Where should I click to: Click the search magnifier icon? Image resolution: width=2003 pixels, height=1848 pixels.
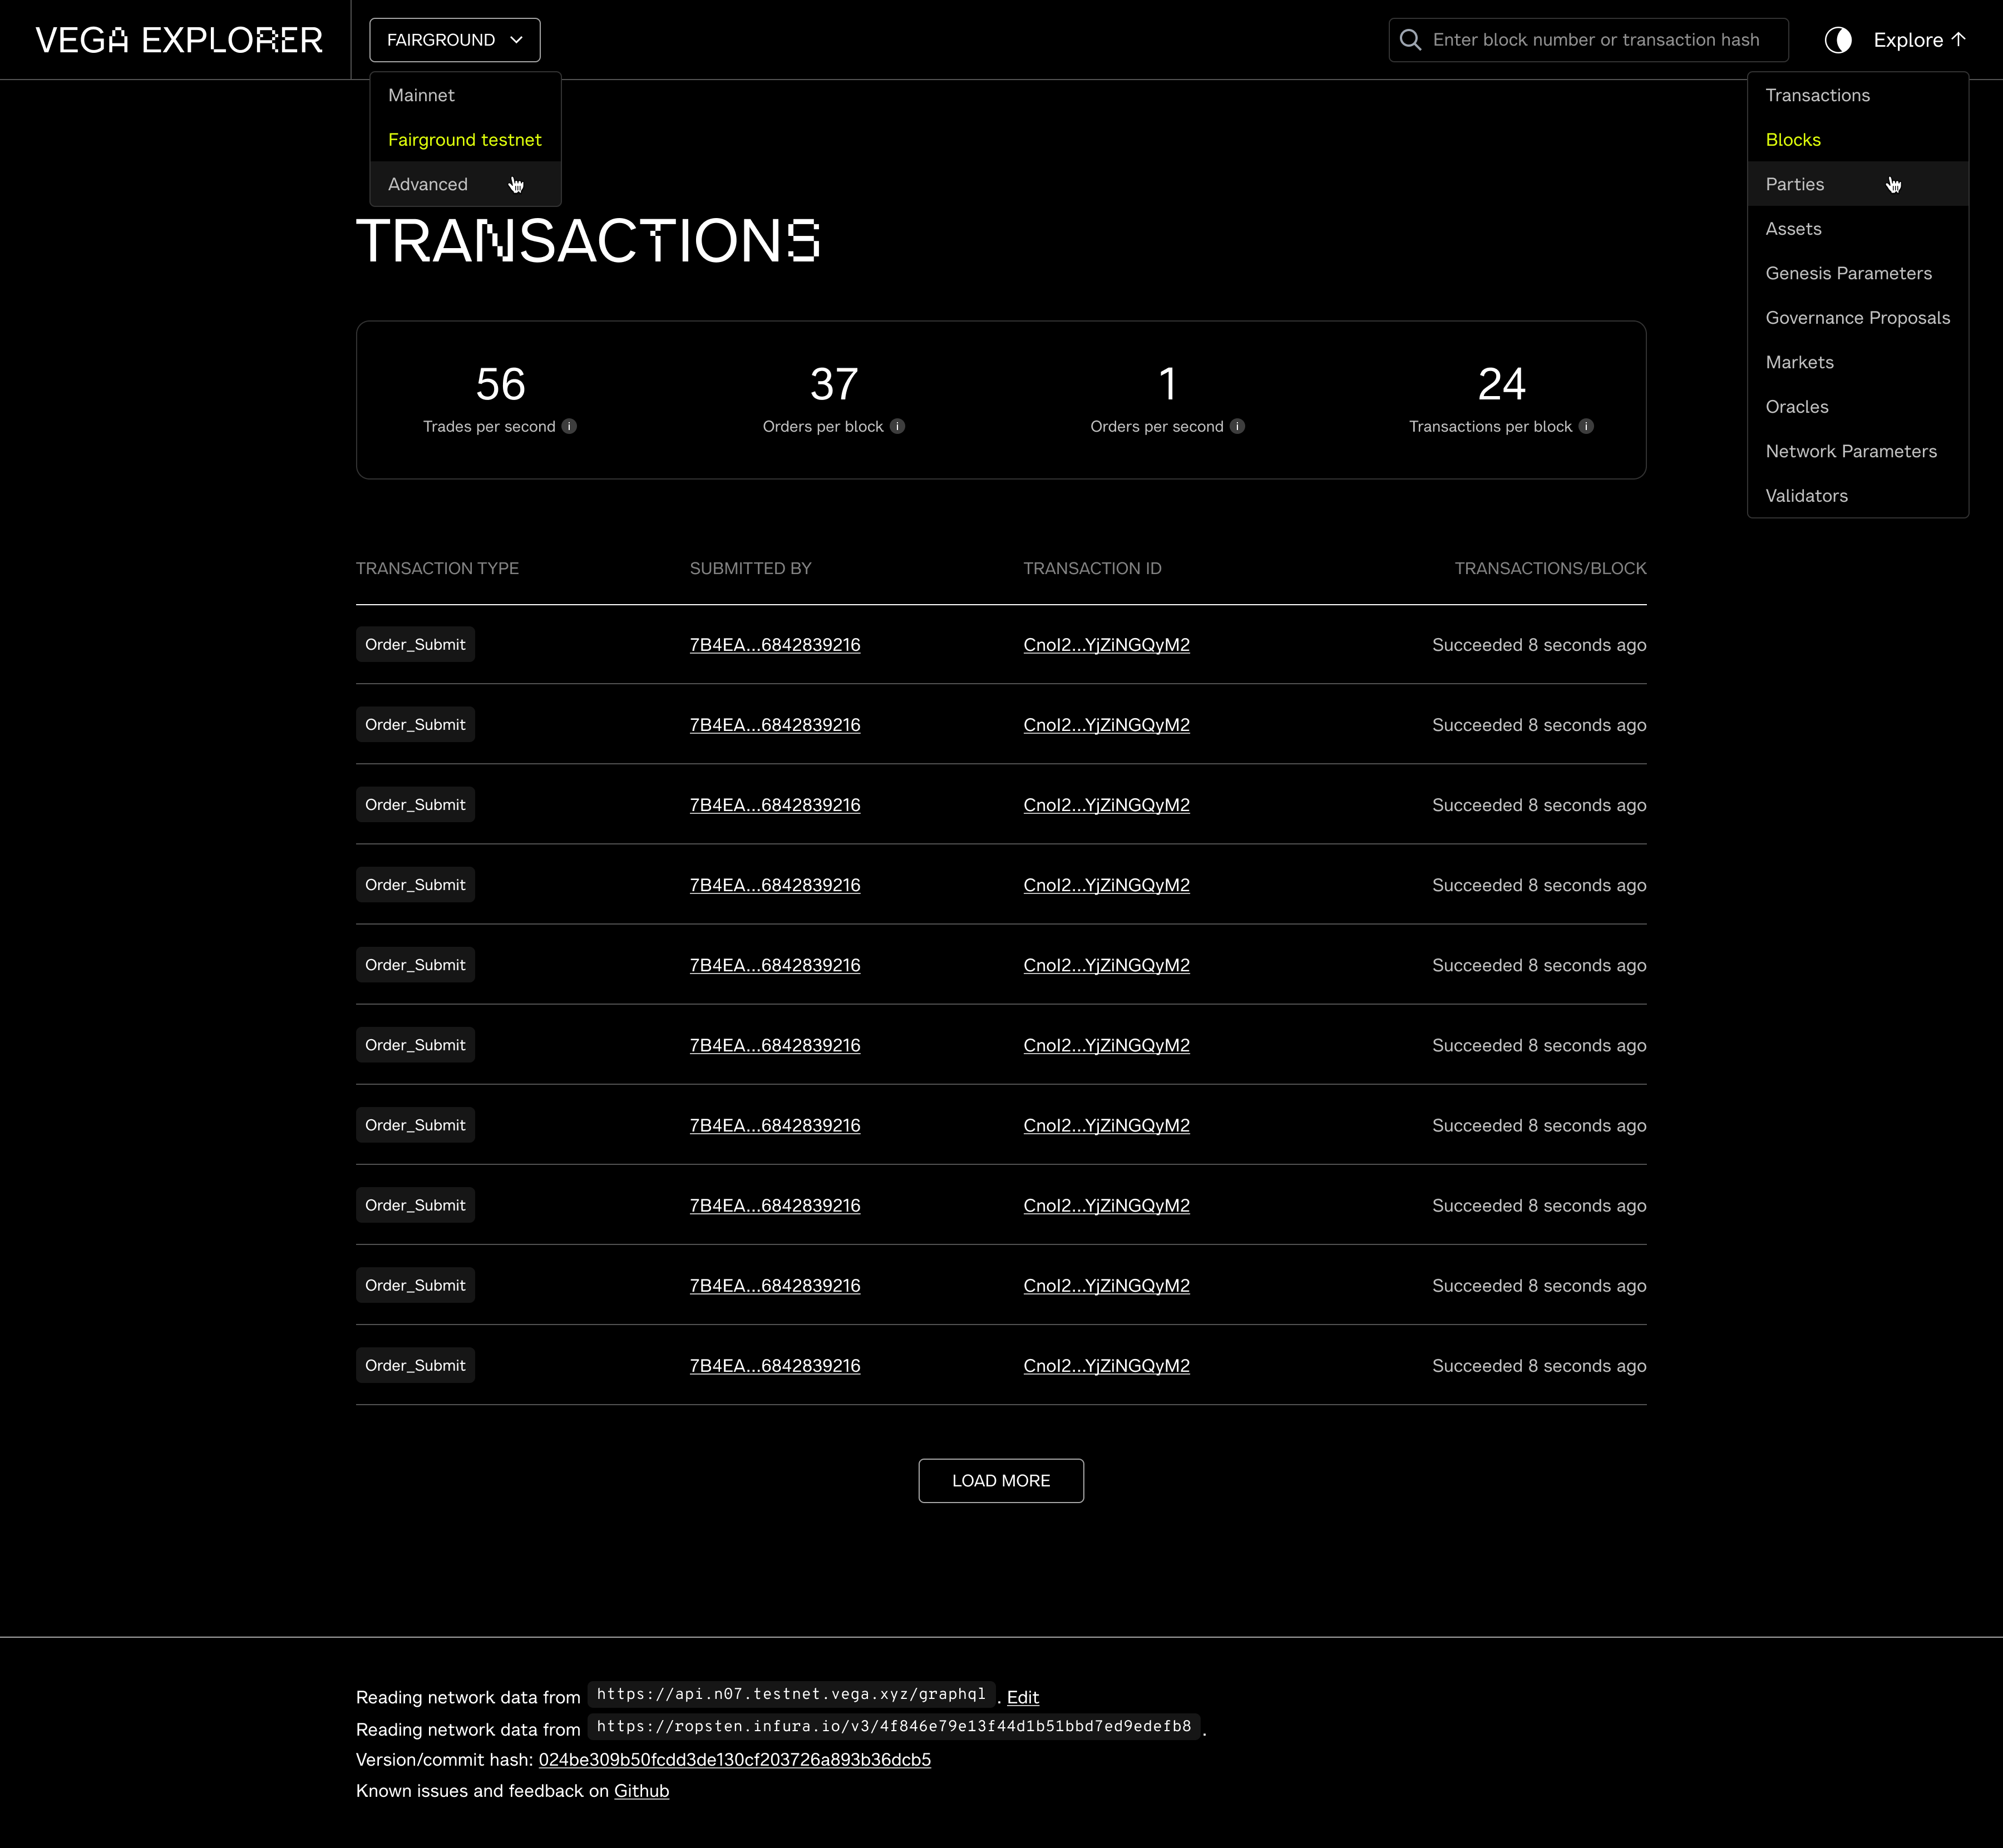click(x=1410, y=40)
